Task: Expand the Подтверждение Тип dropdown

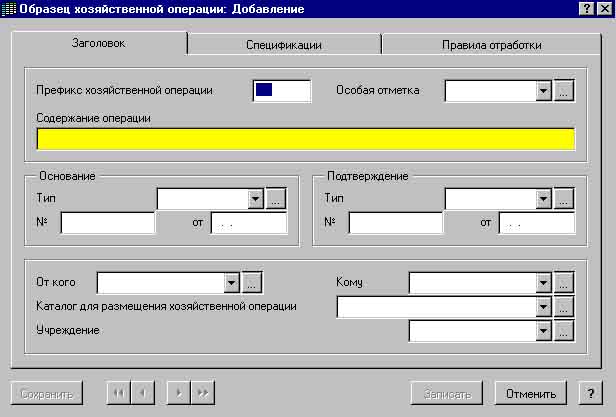Action: 544,198
